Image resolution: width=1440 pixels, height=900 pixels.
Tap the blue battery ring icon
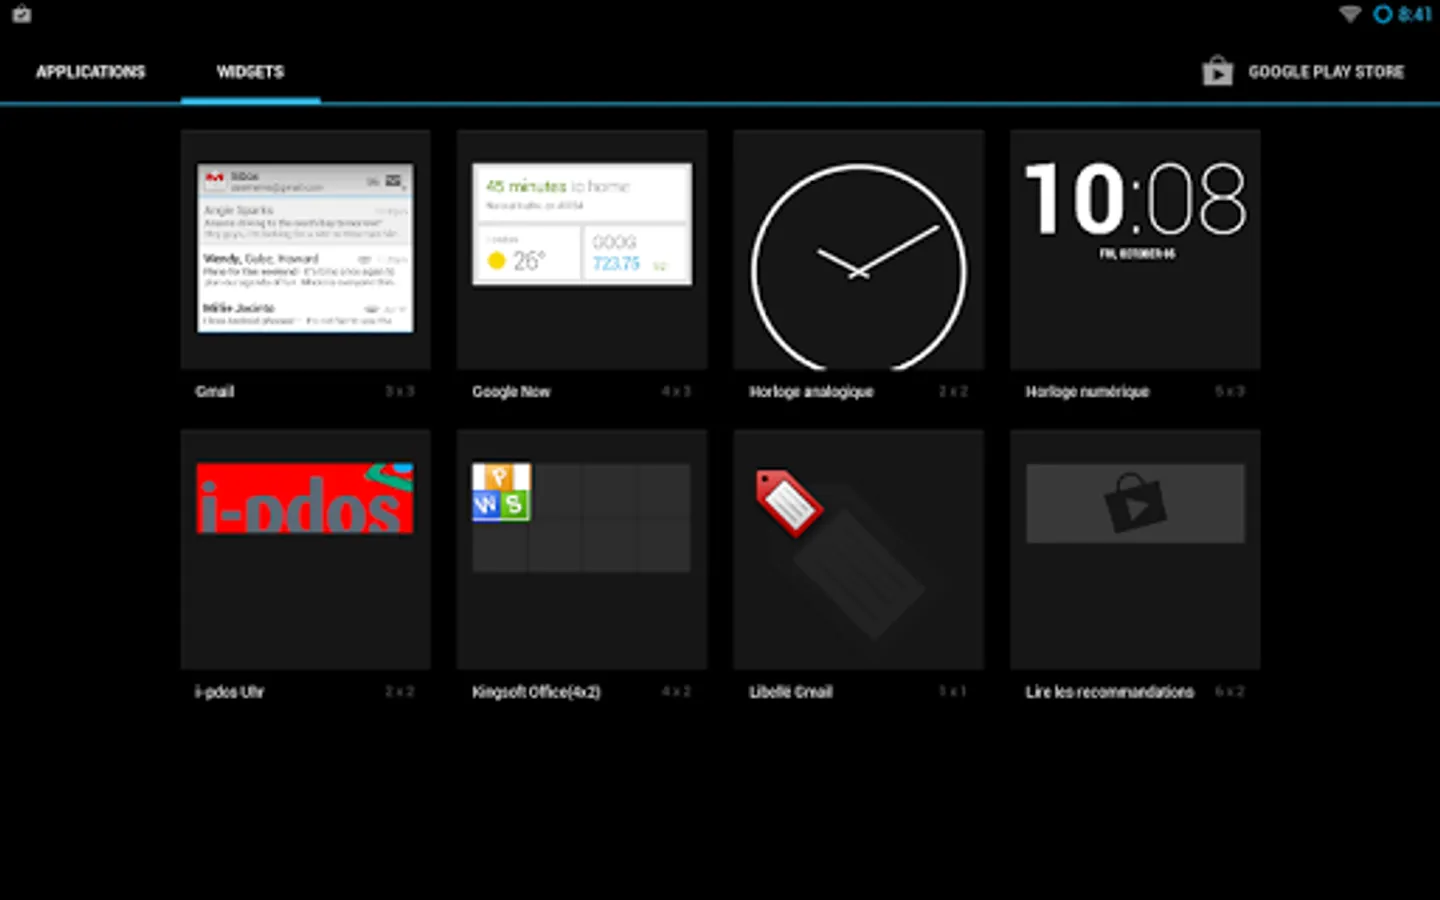click(x=1382, y=14)
